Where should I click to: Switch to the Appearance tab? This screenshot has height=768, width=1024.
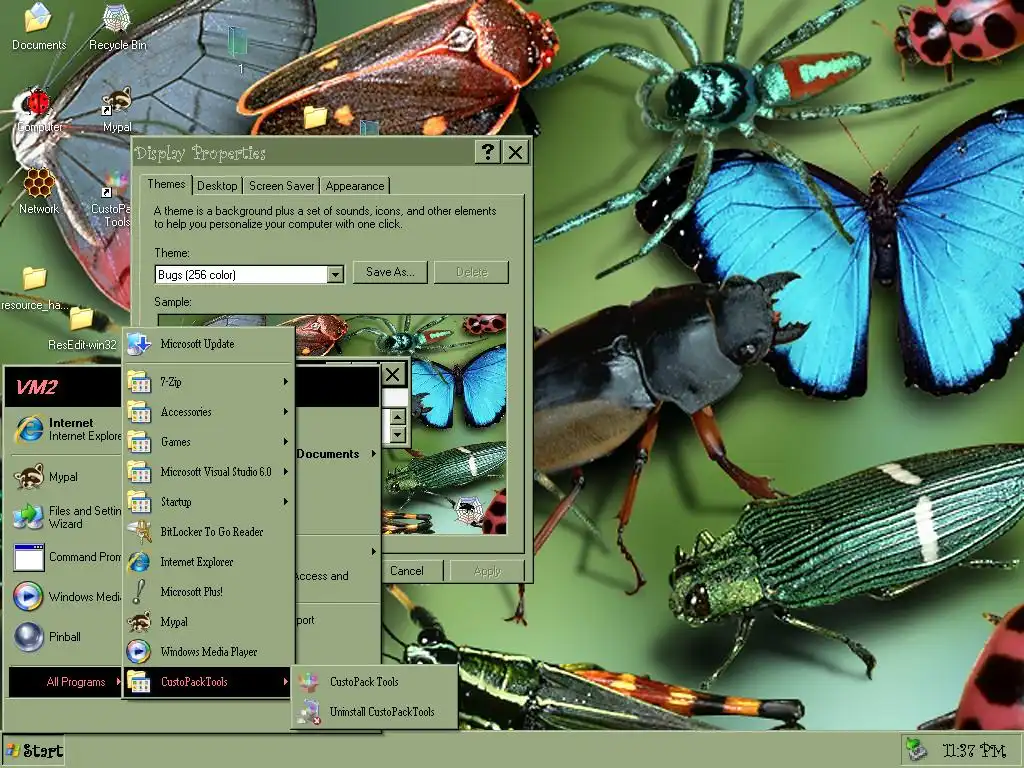coord(355,186)
